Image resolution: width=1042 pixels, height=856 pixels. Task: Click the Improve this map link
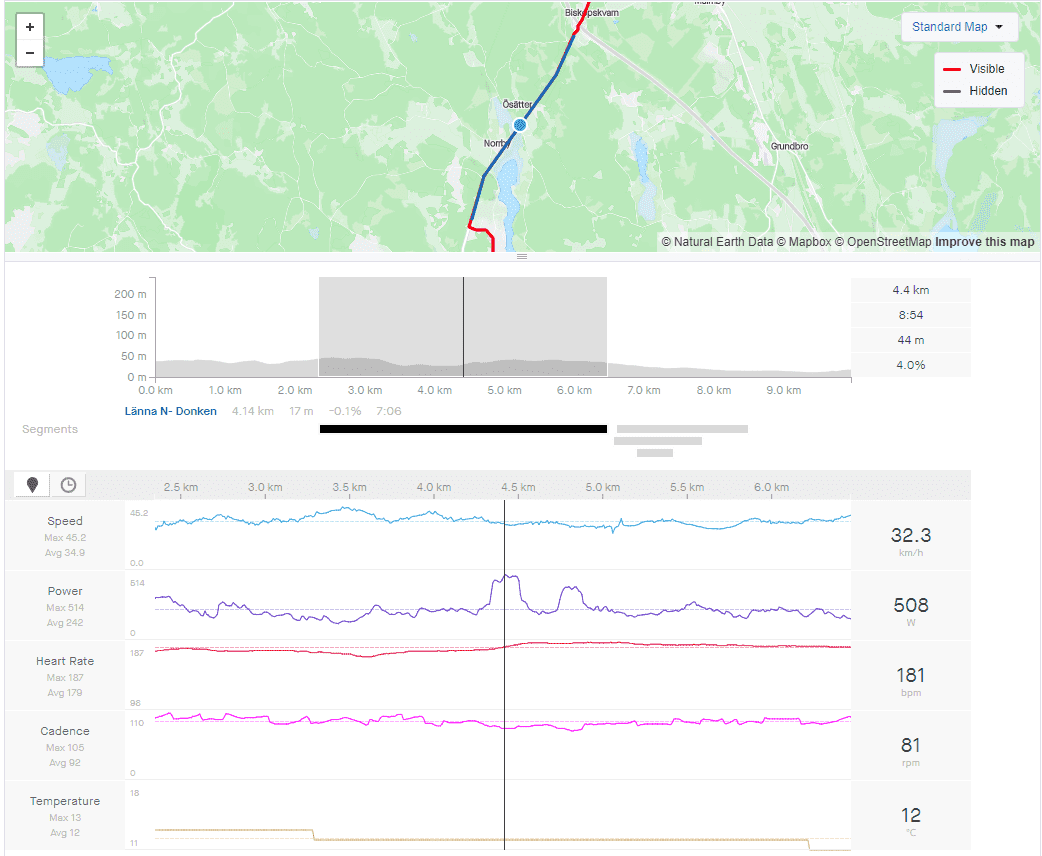pyautogui.click(x=985, y=242)
